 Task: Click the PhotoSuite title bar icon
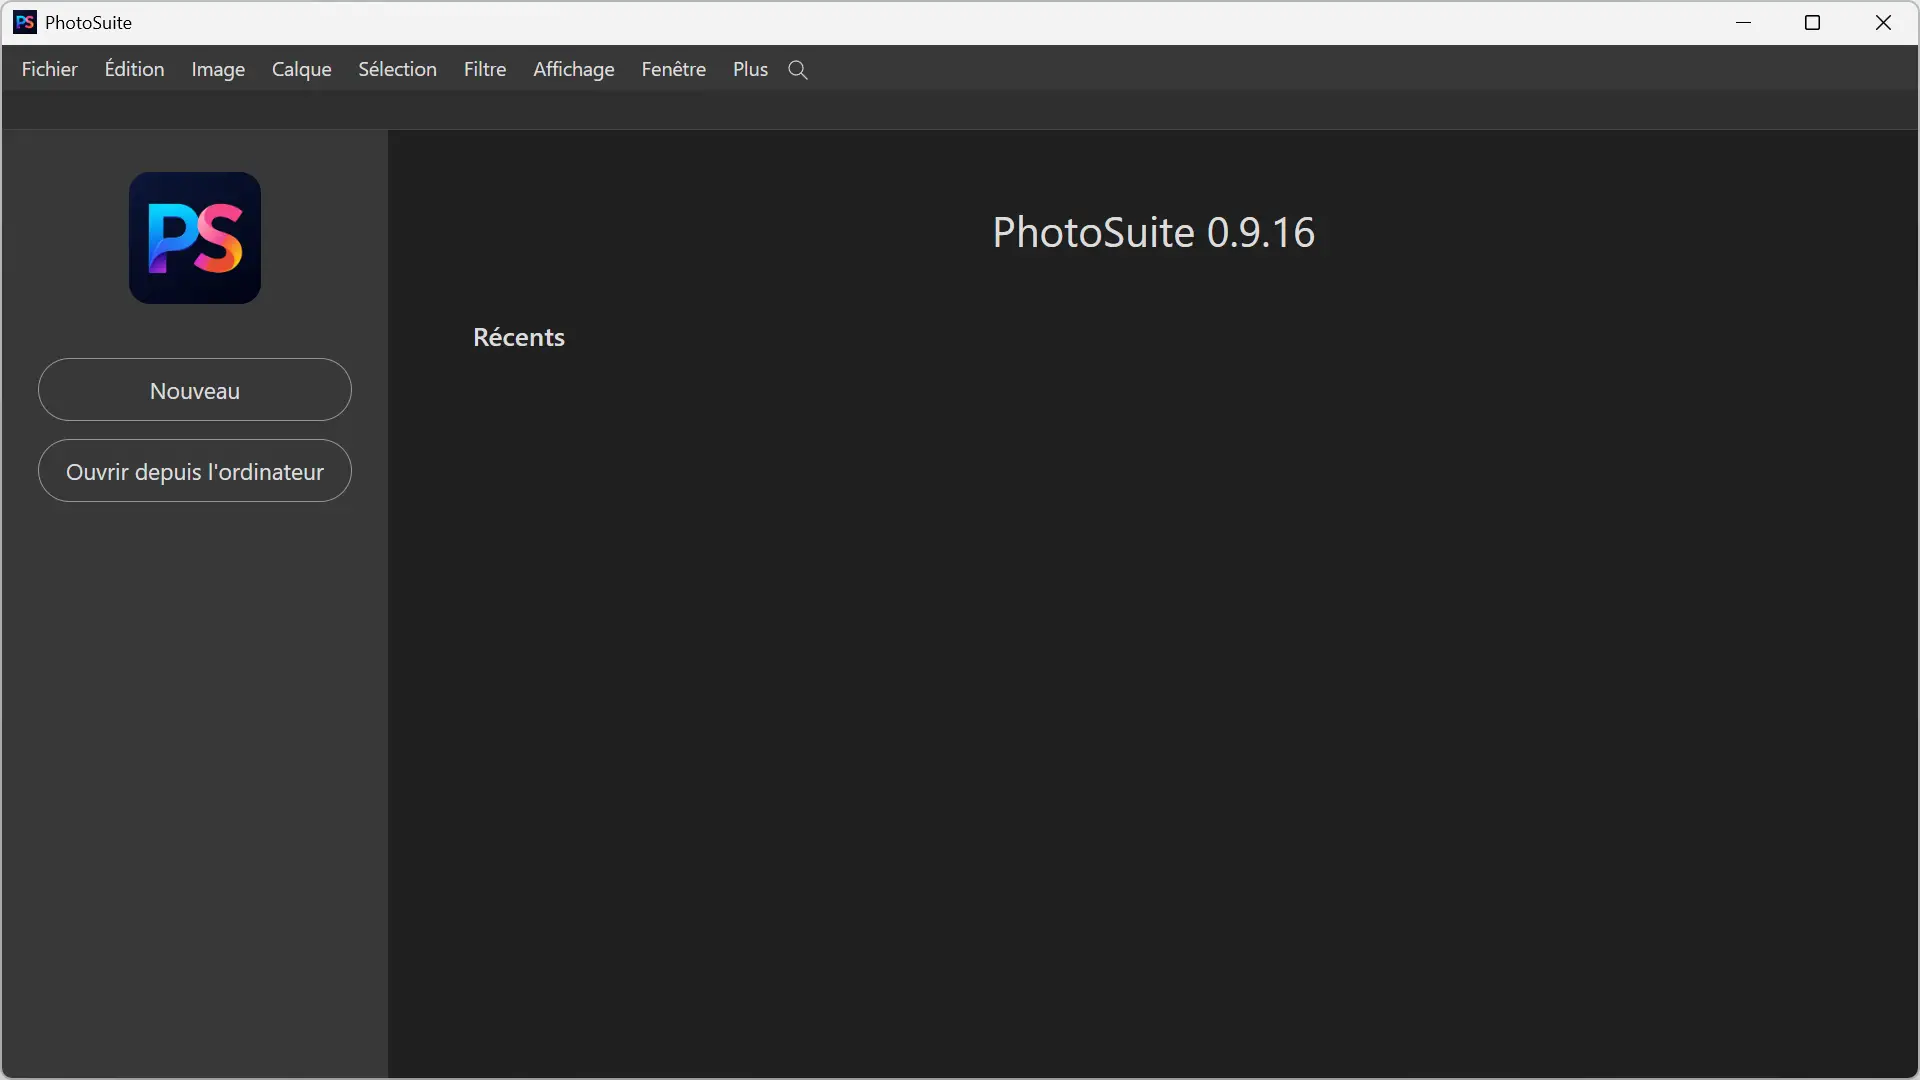25,22
